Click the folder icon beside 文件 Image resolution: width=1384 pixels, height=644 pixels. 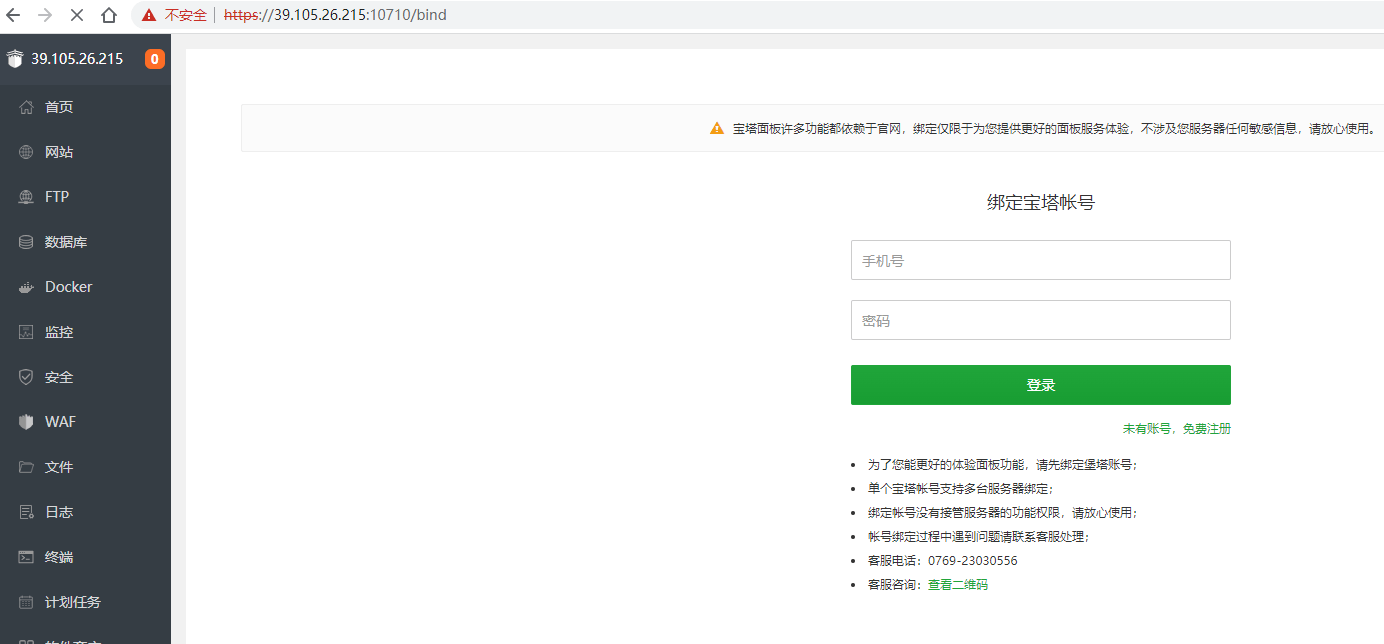[x=27, y=467]
